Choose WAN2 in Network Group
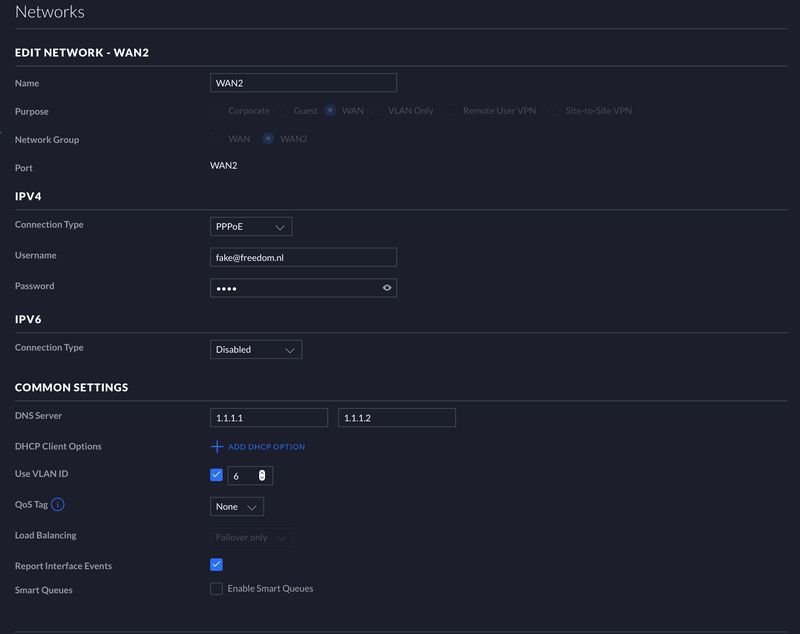Image resolution: width=800 pixels, height=634 pixels. tap(268, 138)
